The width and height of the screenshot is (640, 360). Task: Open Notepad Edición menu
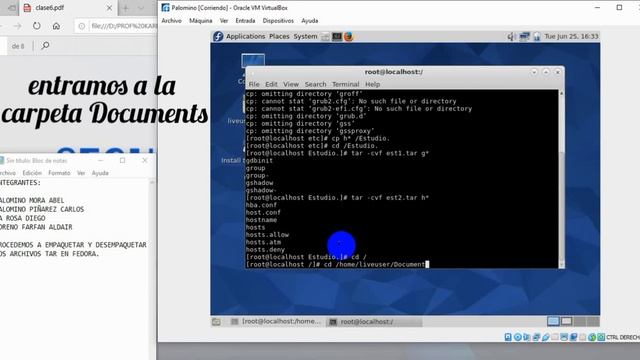tap(32, 173)
